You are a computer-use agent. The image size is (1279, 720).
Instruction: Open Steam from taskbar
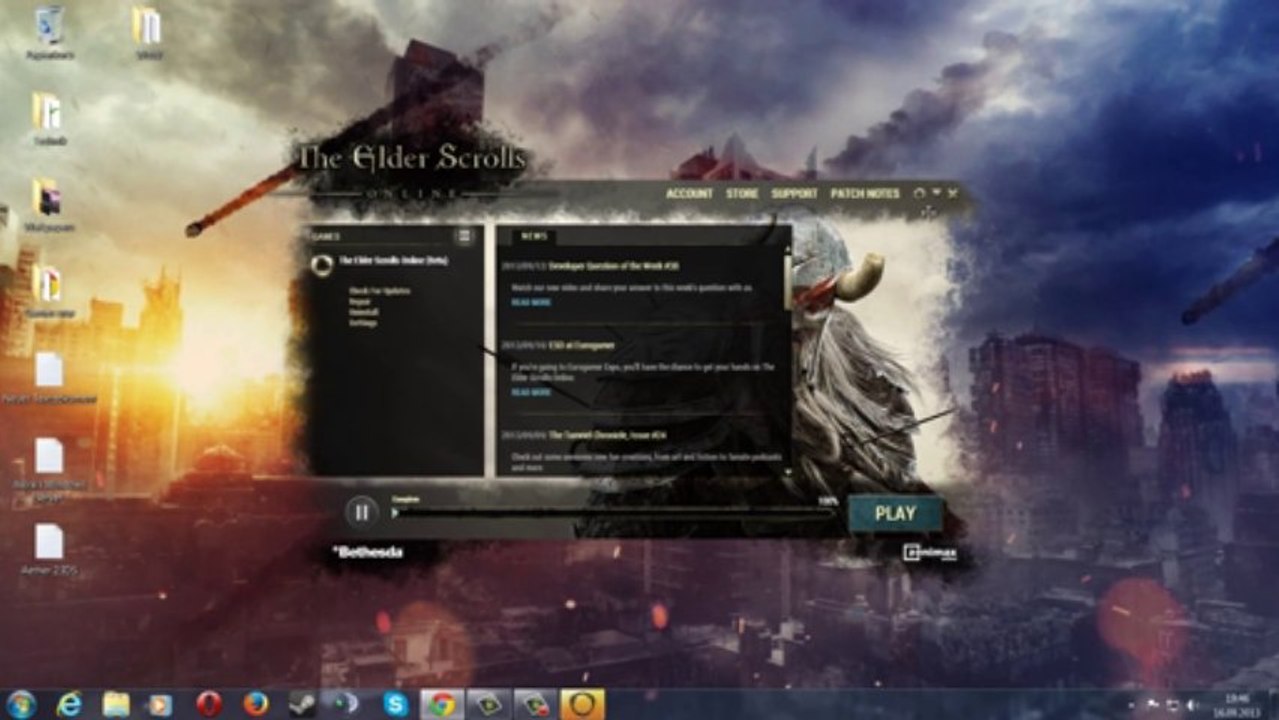click(x=302, y=704)
